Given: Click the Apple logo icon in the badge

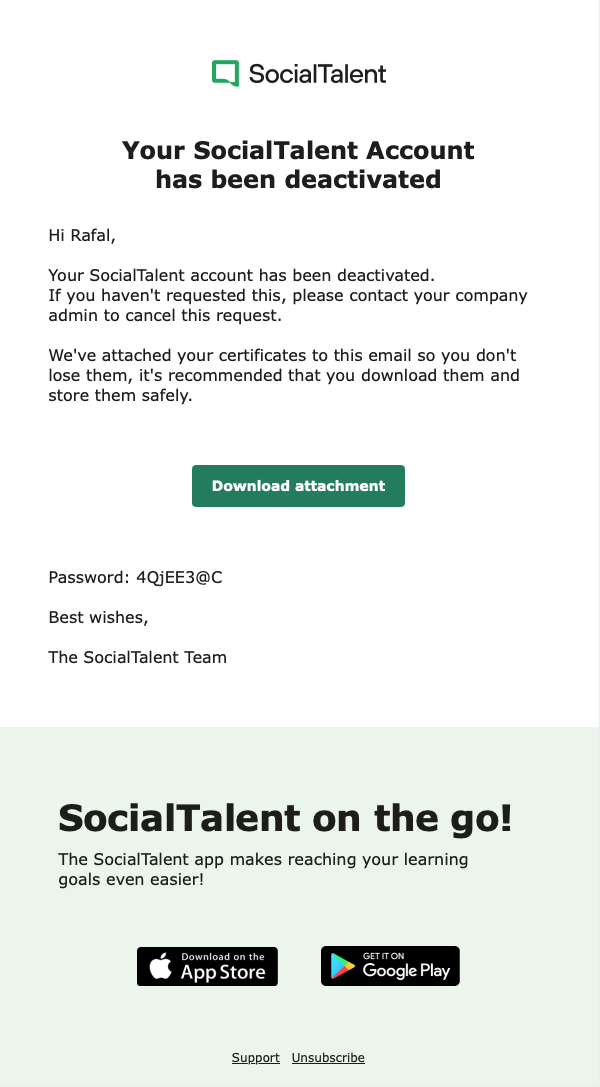Looking at the screenshot, I should coord(160,967).
